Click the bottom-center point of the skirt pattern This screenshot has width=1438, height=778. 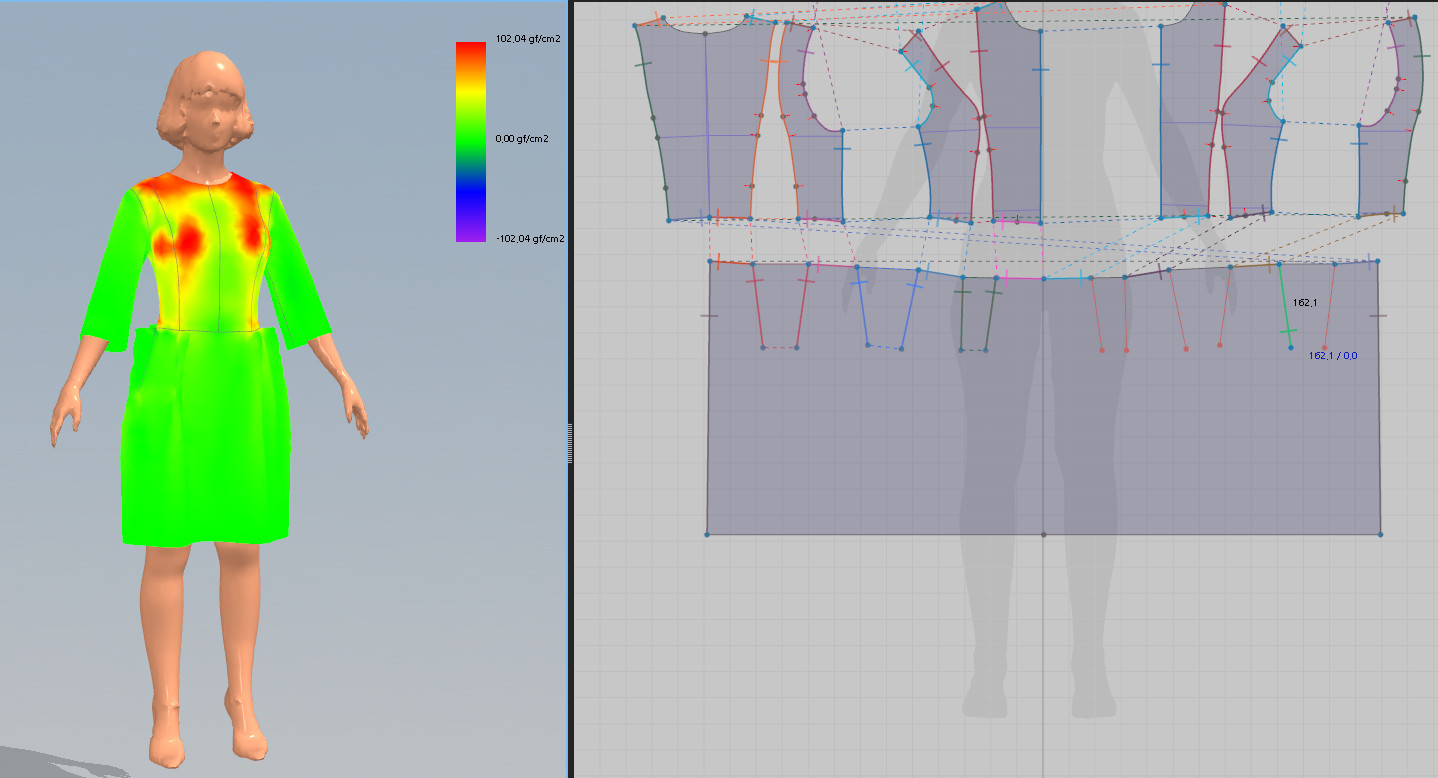(x=1043, y=534)
